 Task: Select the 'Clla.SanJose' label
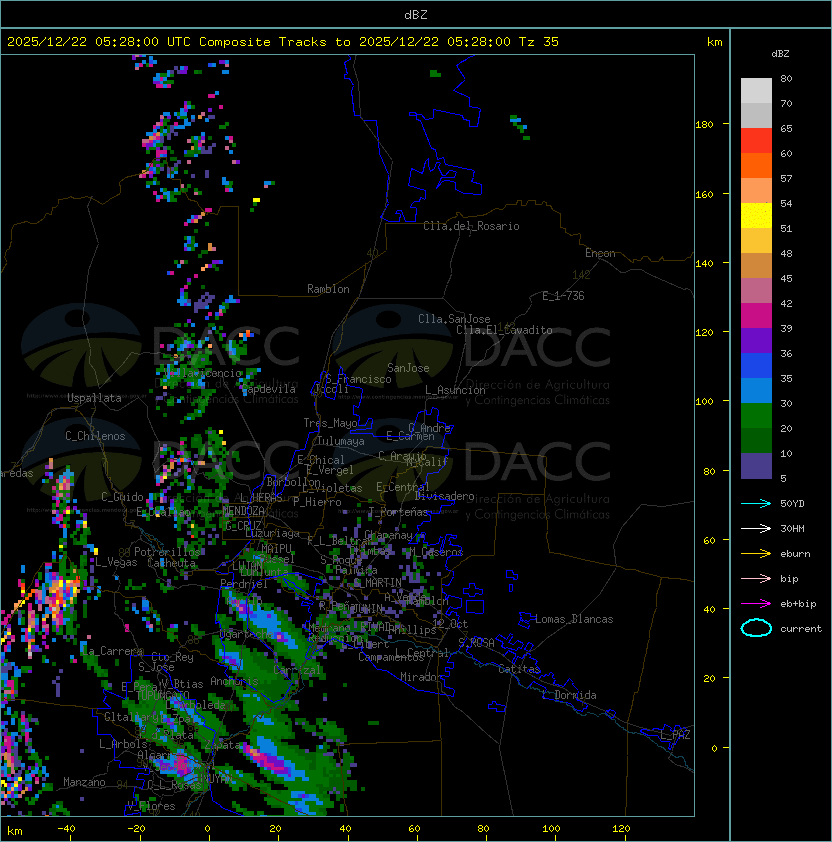pos(454,319)
